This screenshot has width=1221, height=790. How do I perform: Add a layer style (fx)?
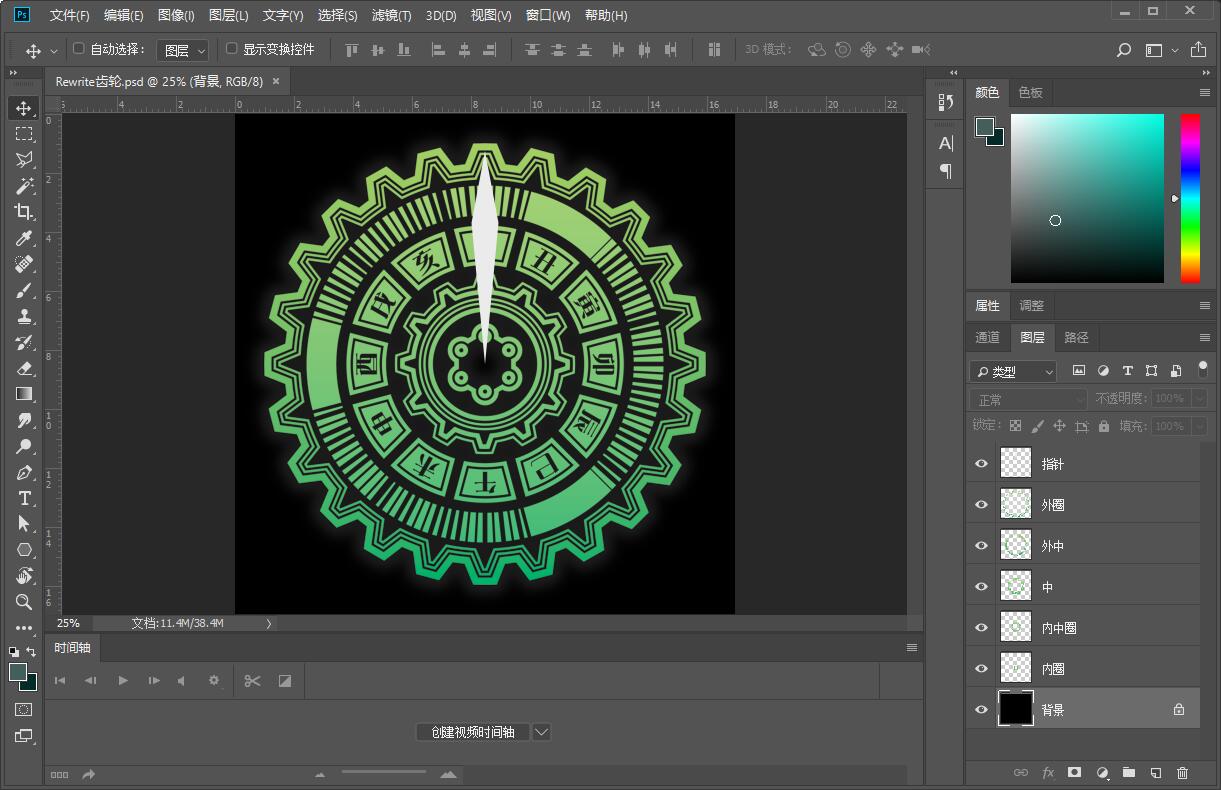click(1048, 773)
